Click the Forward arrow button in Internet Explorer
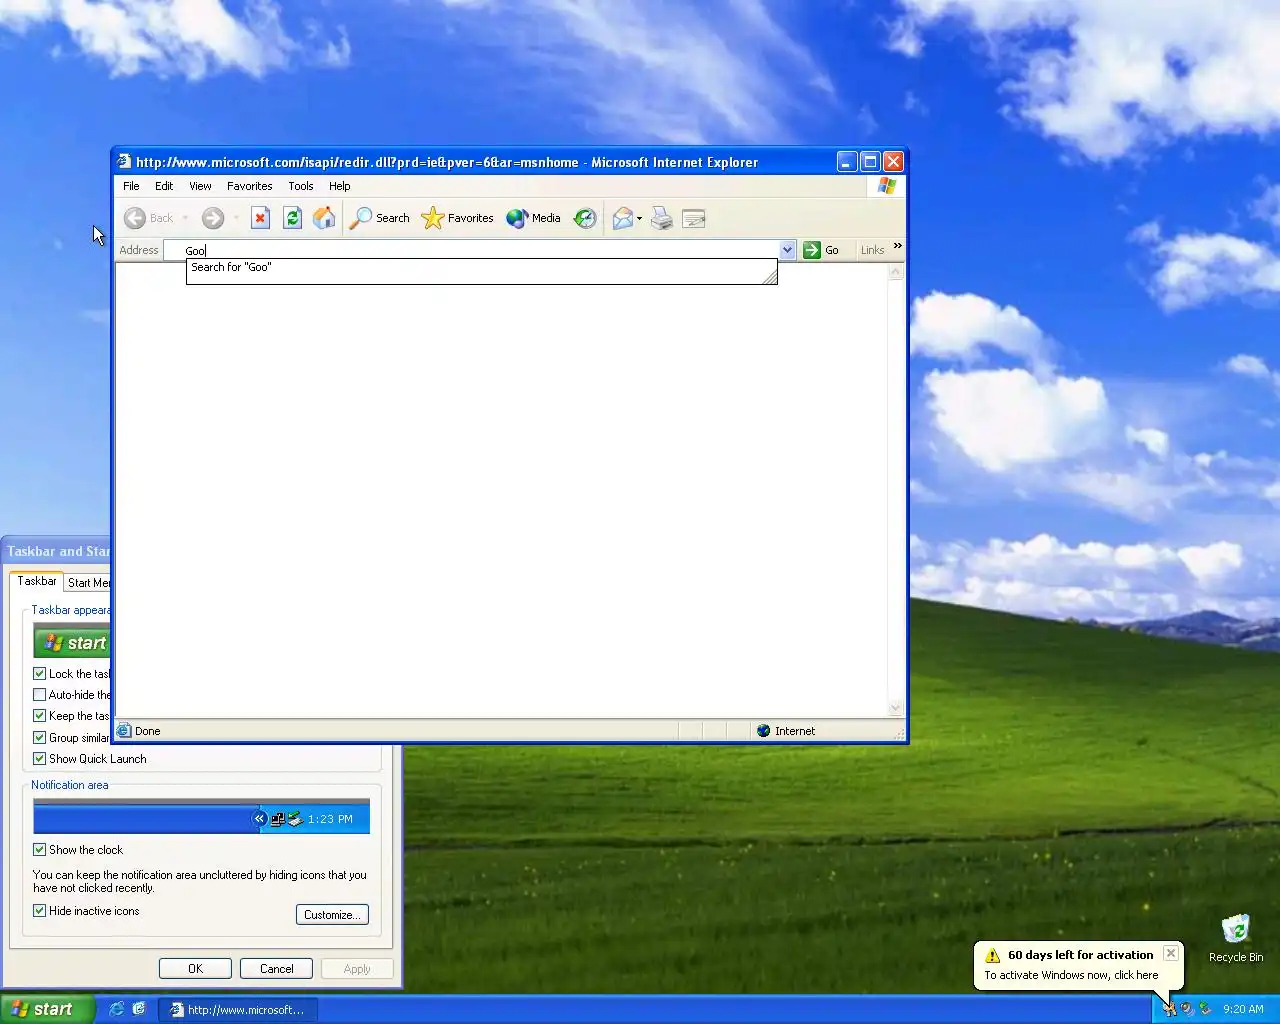 click(212, 218)
